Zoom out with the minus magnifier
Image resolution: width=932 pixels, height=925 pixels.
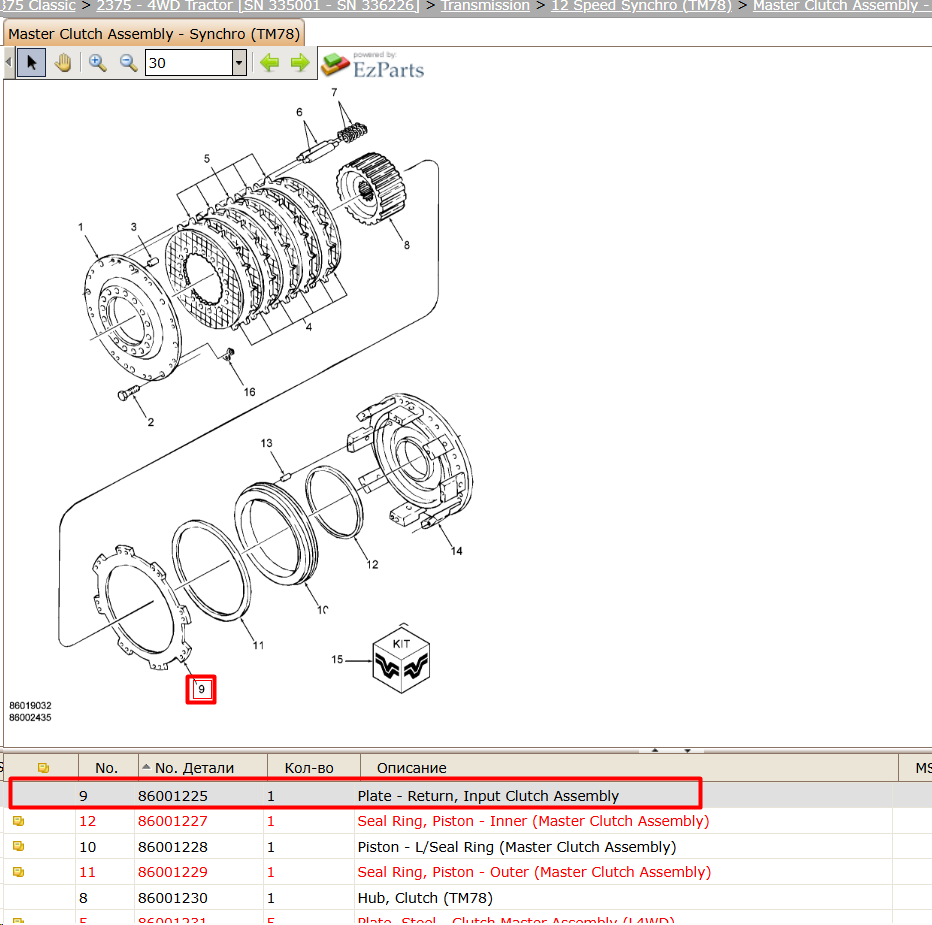click(128, 62)
